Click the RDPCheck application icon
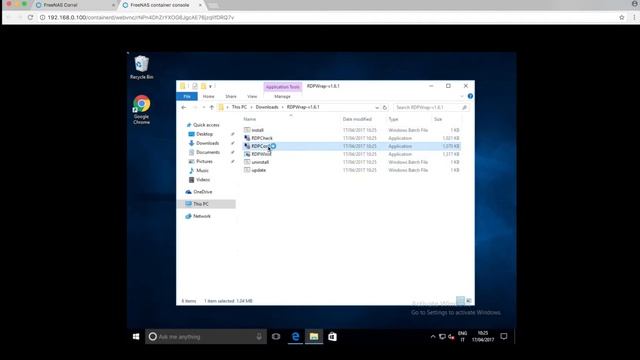 pyautogui.click(x=247, y=138)
